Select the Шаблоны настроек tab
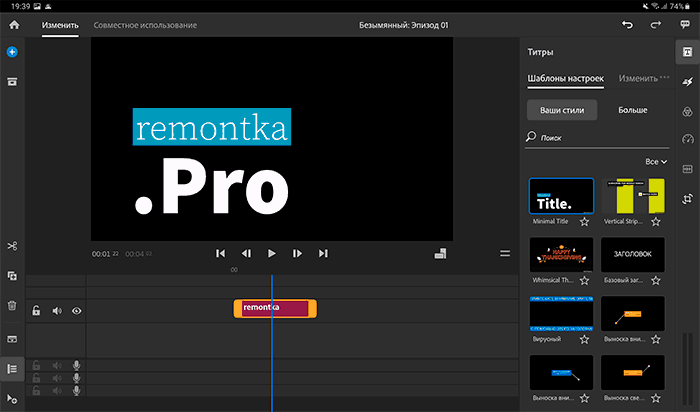700x412 pixels. pos(566,79)
